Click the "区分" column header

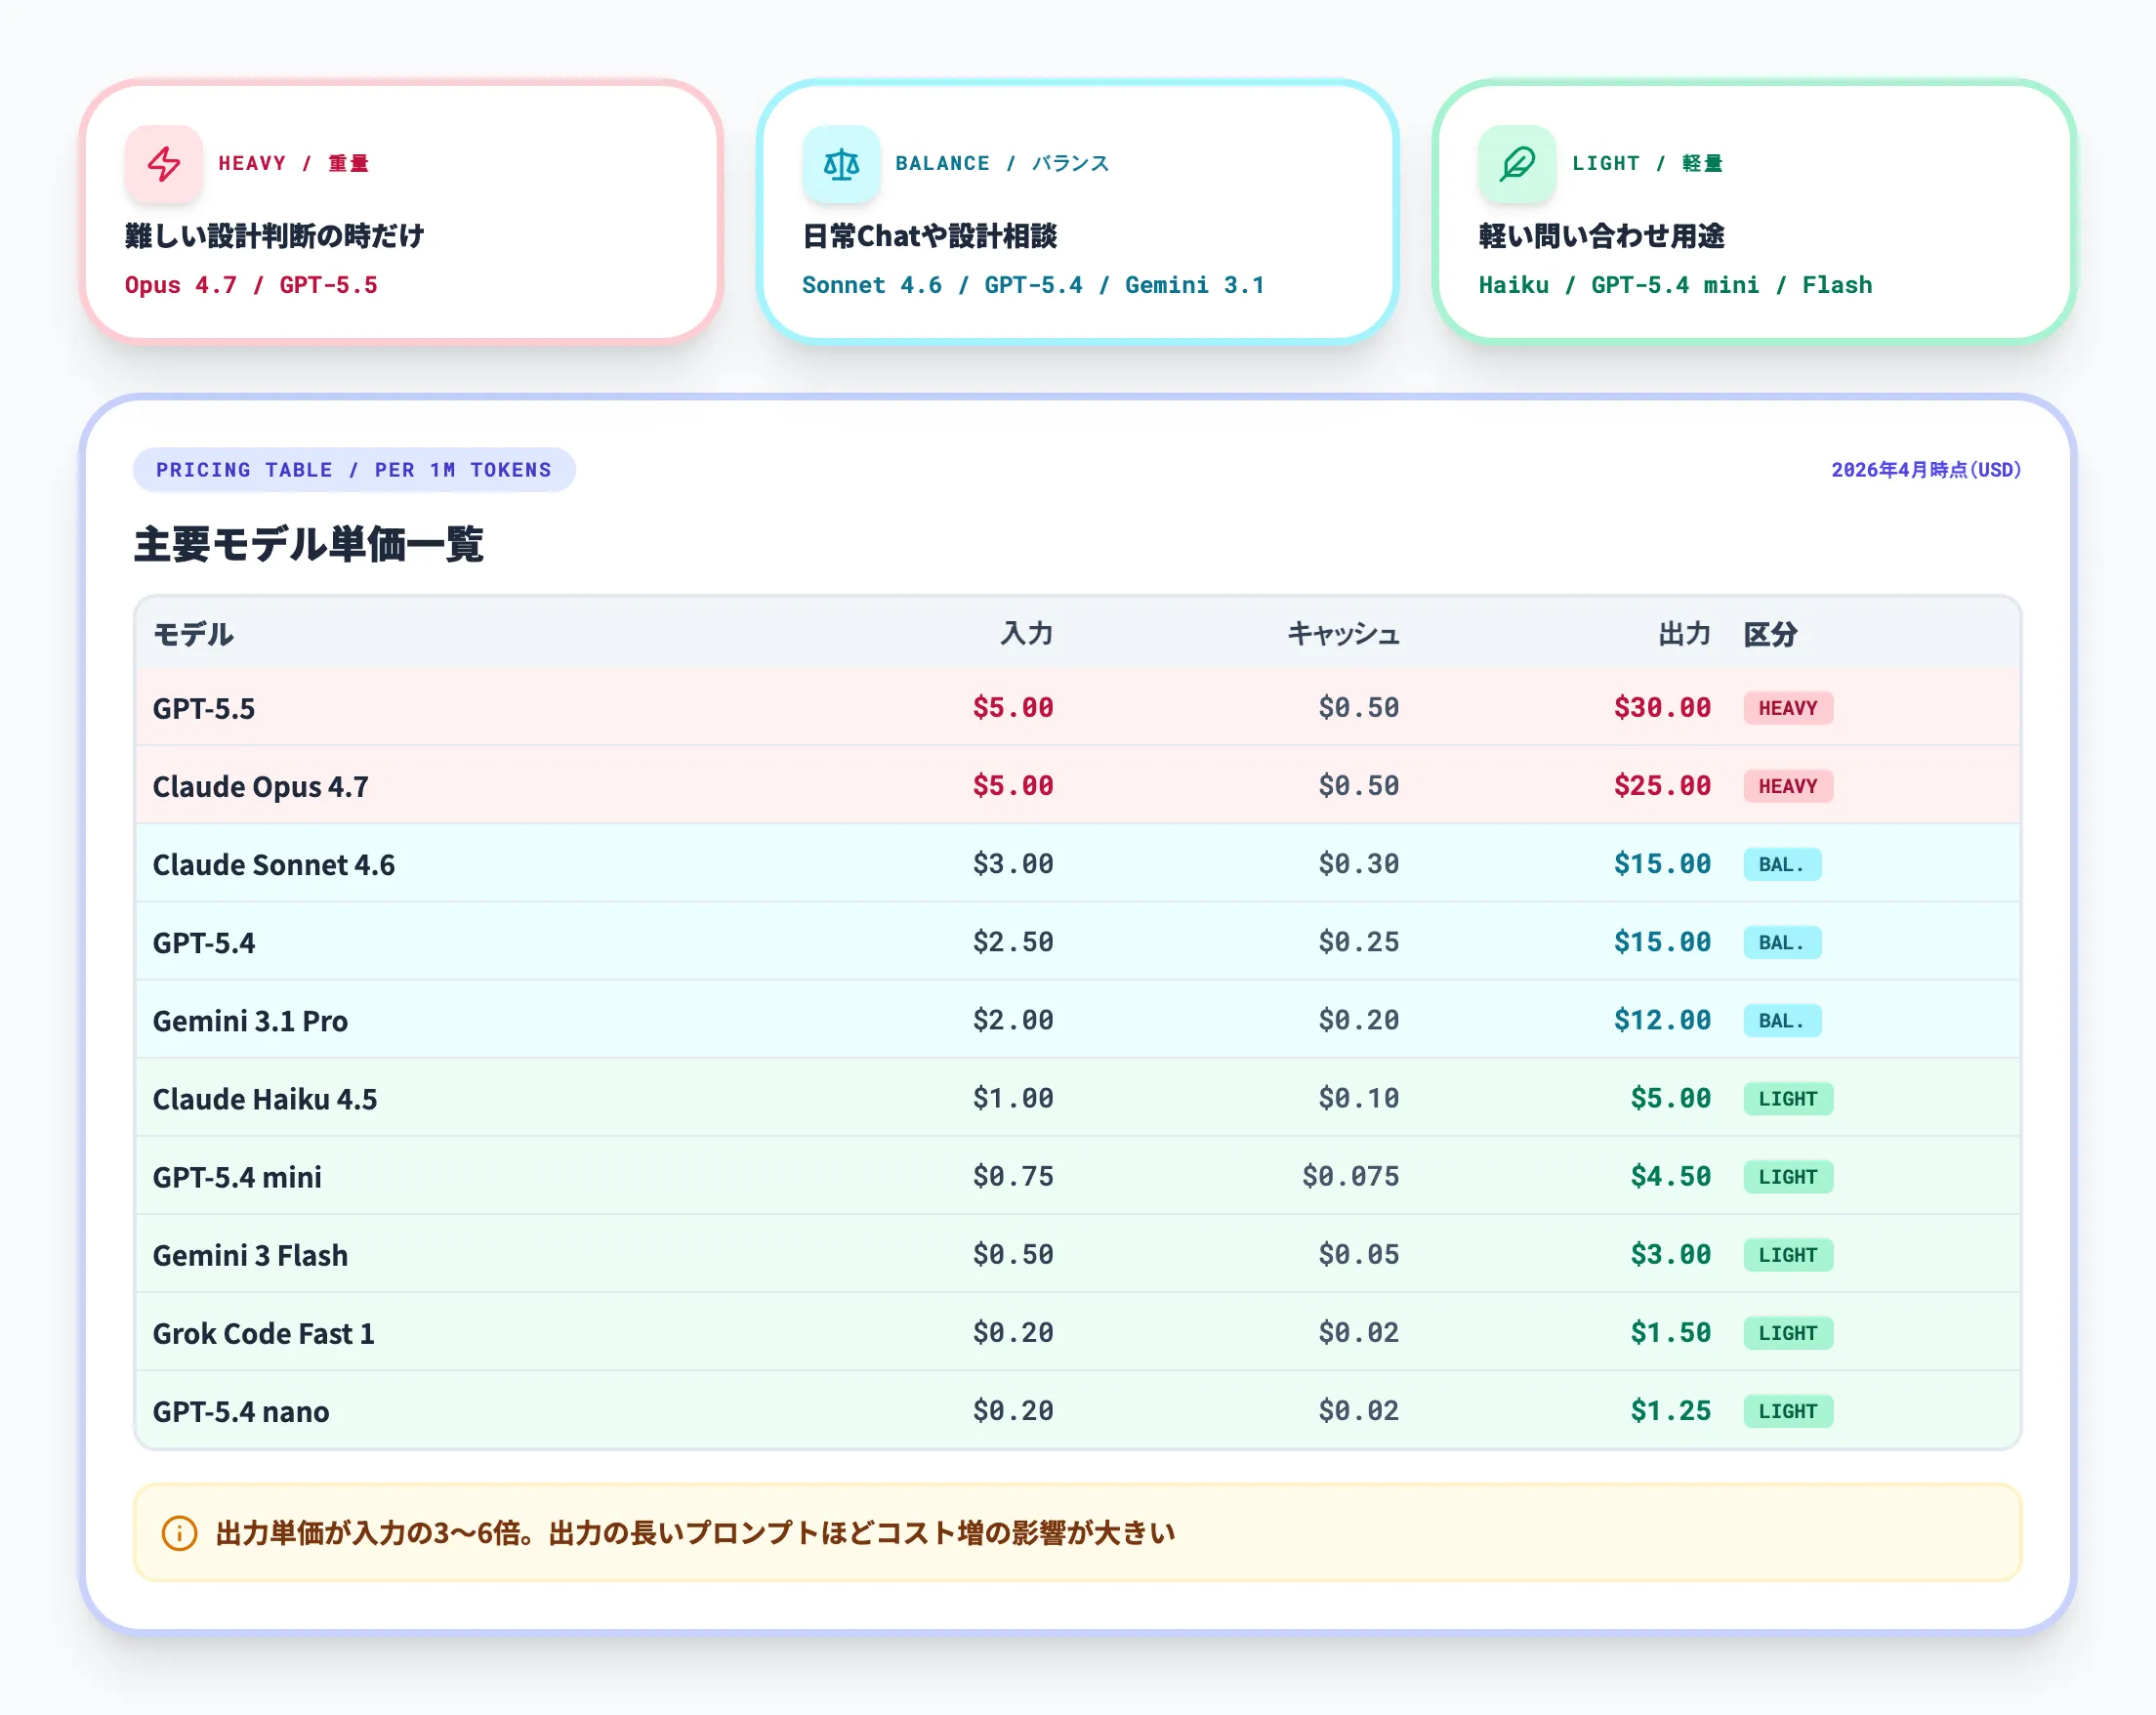tap(1771, 634)
